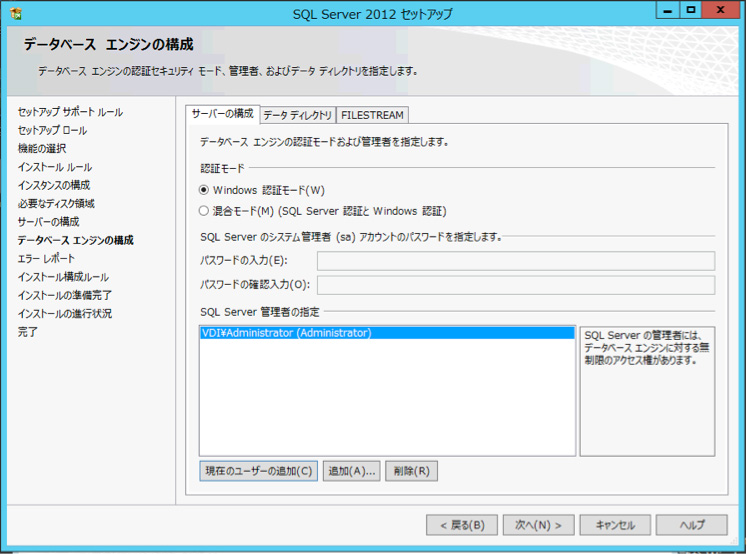This screenshot has width=747, height=554.
Task: Maximize the SQL Server 2012 setup window
Action: pos(690,10)
